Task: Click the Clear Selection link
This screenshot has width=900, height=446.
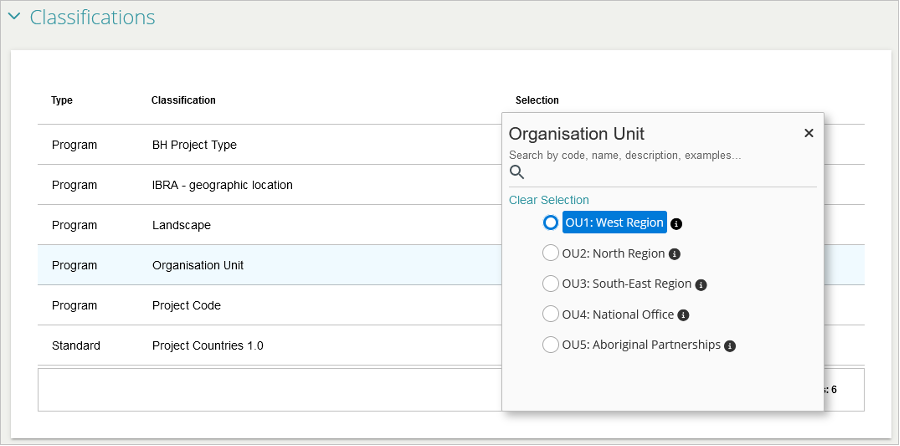Action: click(x=549, y=200)
